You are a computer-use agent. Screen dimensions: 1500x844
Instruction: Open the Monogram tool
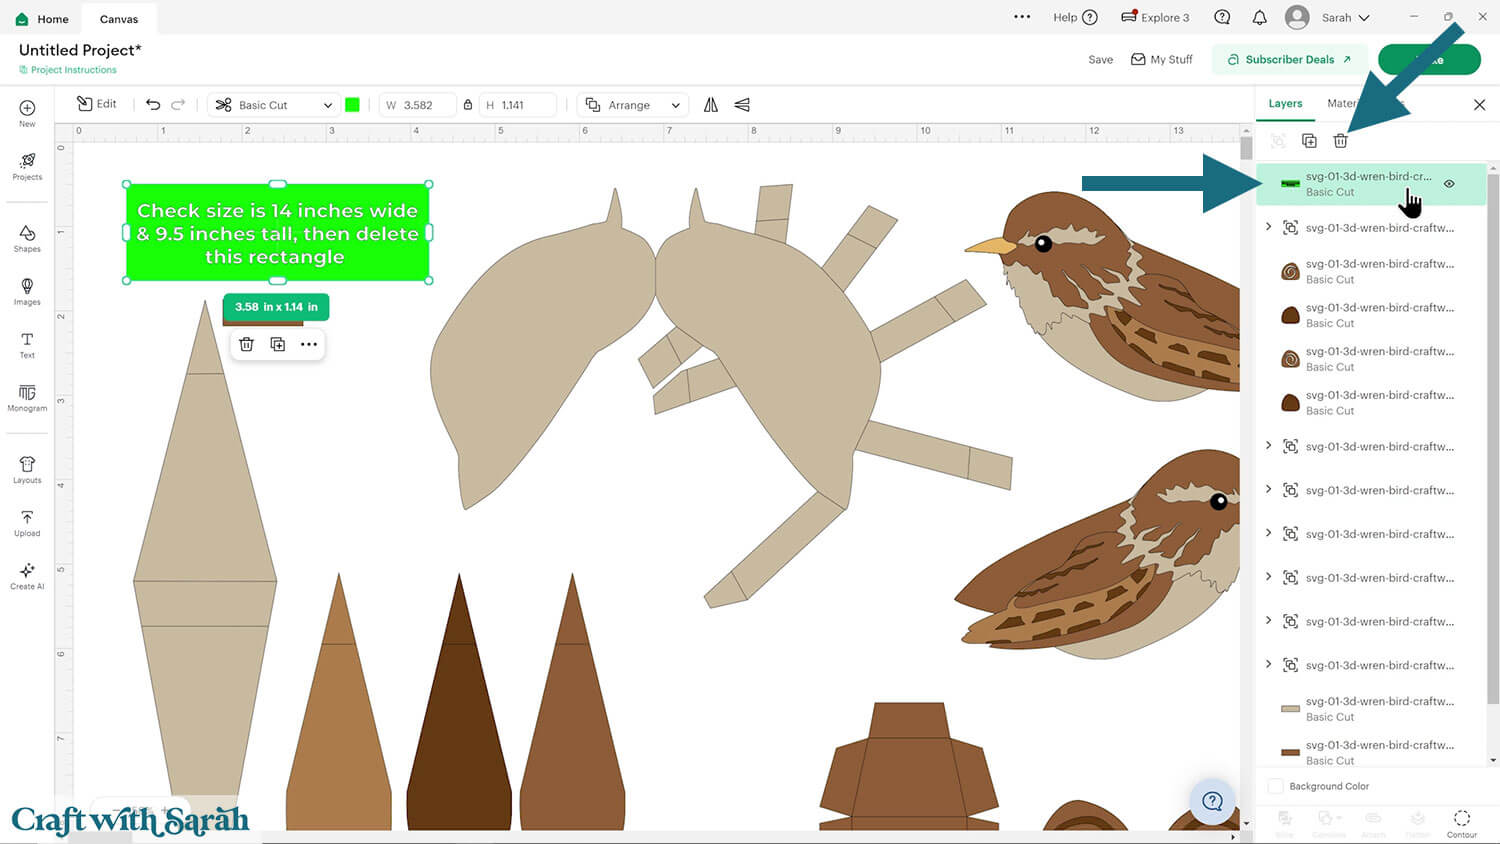(x=27, y=397)
